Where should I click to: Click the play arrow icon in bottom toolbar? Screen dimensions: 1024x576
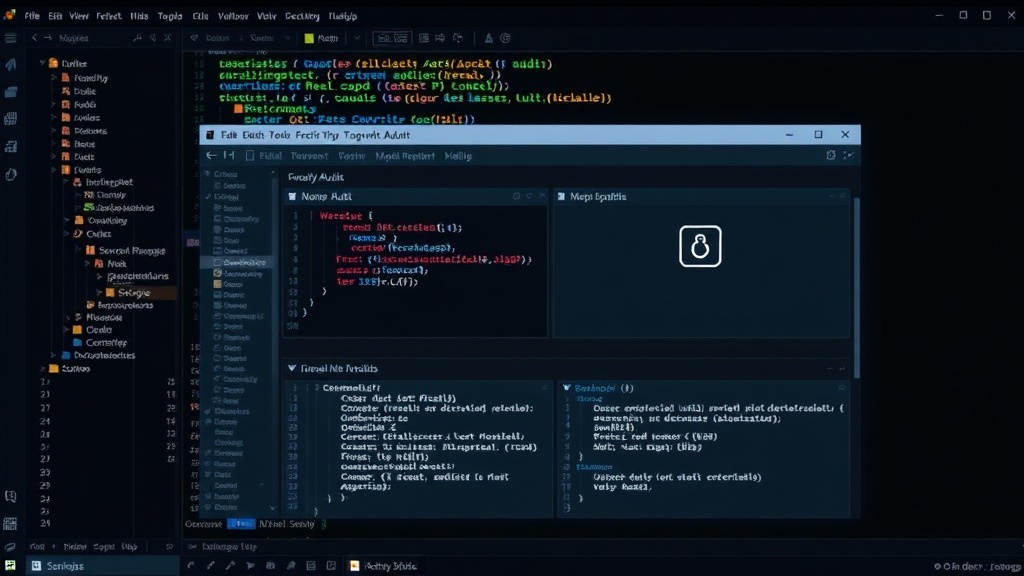(250, 566)
